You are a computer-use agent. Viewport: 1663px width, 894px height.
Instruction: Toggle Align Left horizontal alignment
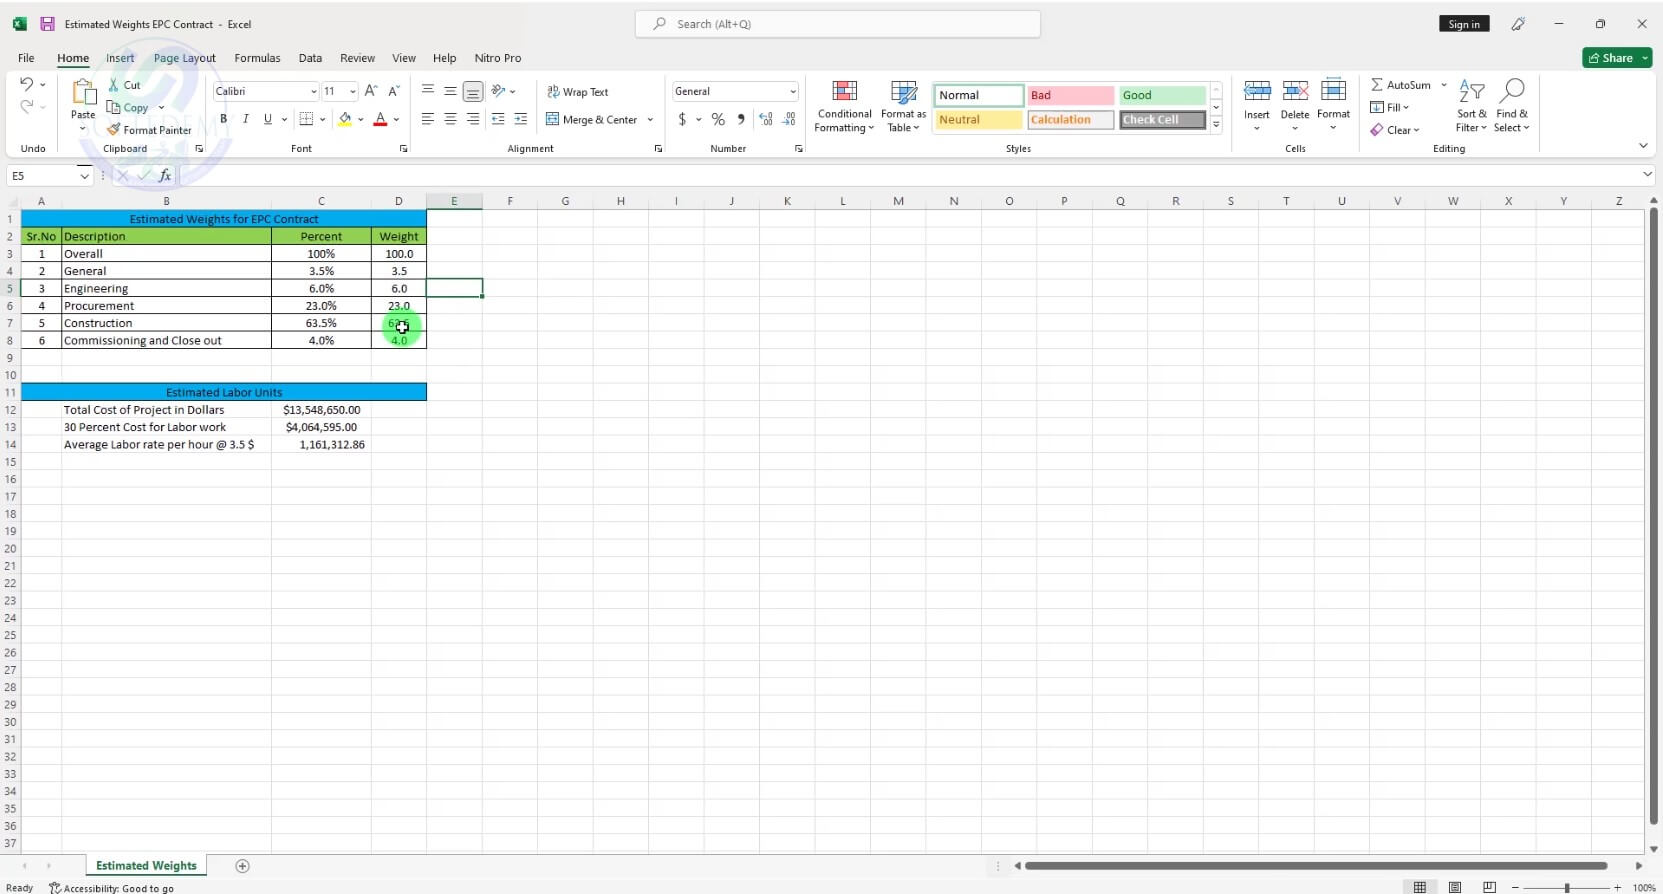pyautogui.click(x=428, y=119)
